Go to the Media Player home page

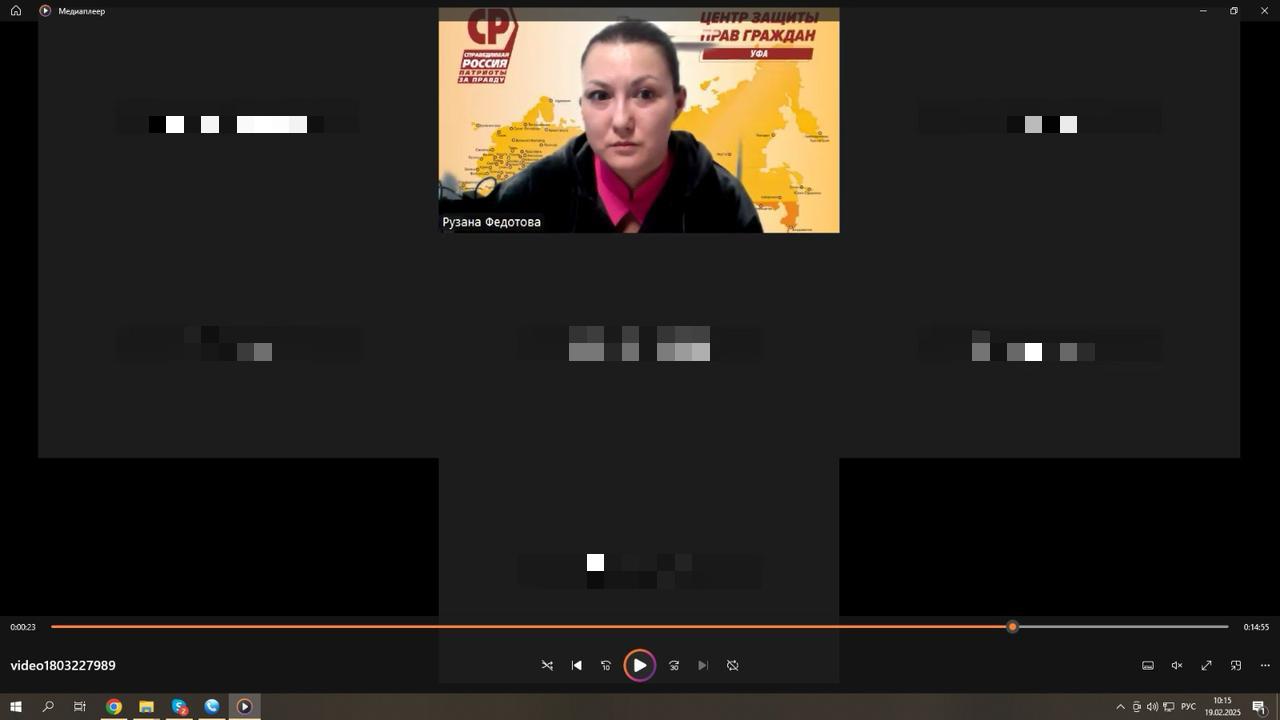tap(16, 11)
